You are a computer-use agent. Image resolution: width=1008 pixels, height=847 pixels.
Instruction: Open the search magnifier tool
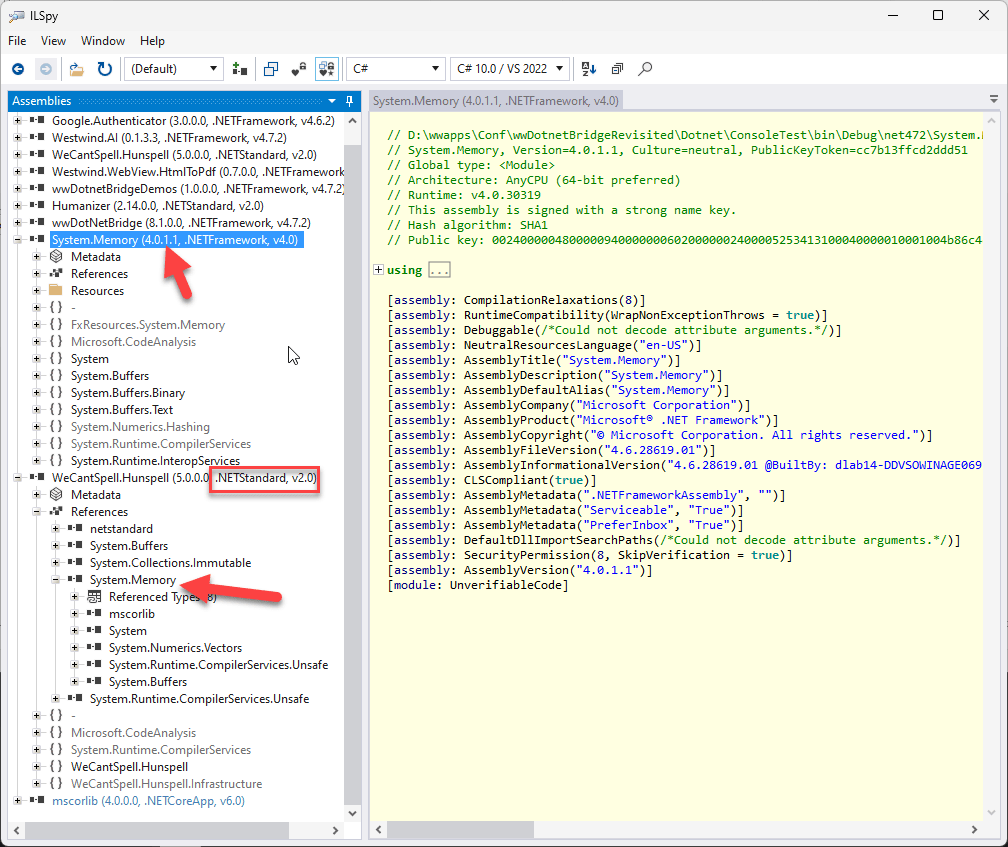pyautogui.click(x=645, y=69)
